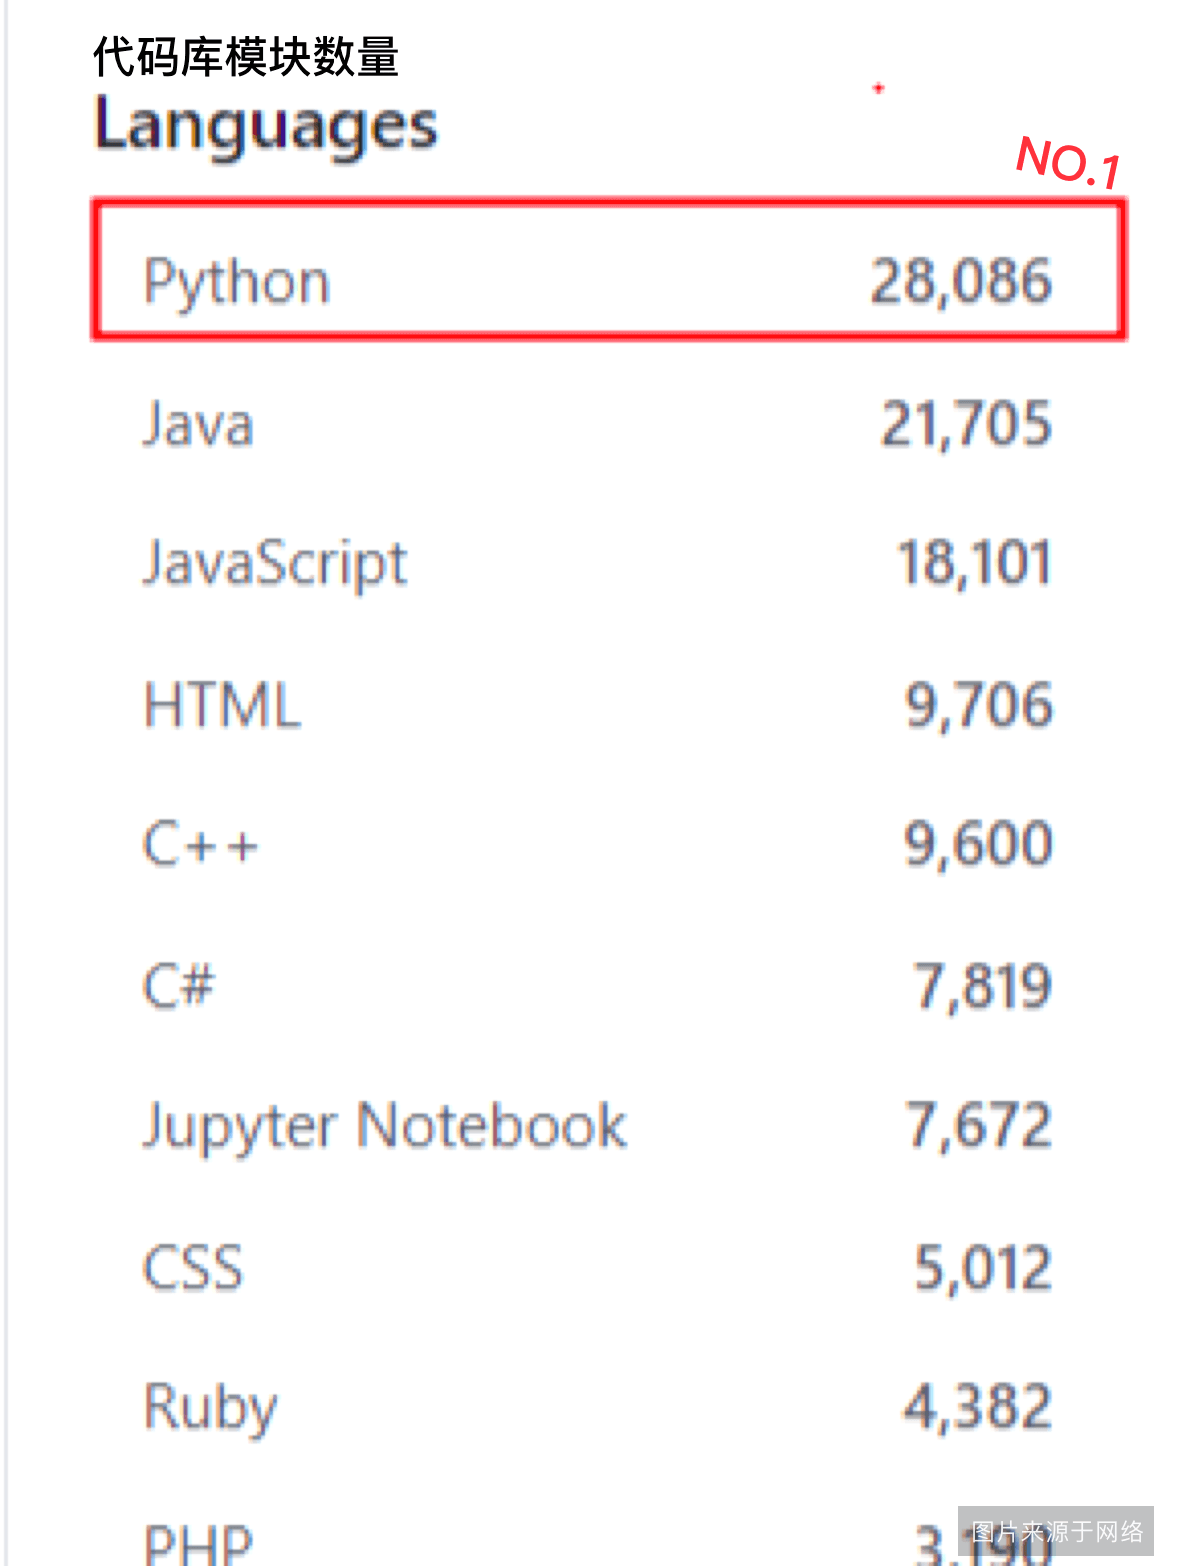Click the 18,101 JavaScript count
Image resolution: width=1186 pixels, height=1566 pixels.
(975, 563)
